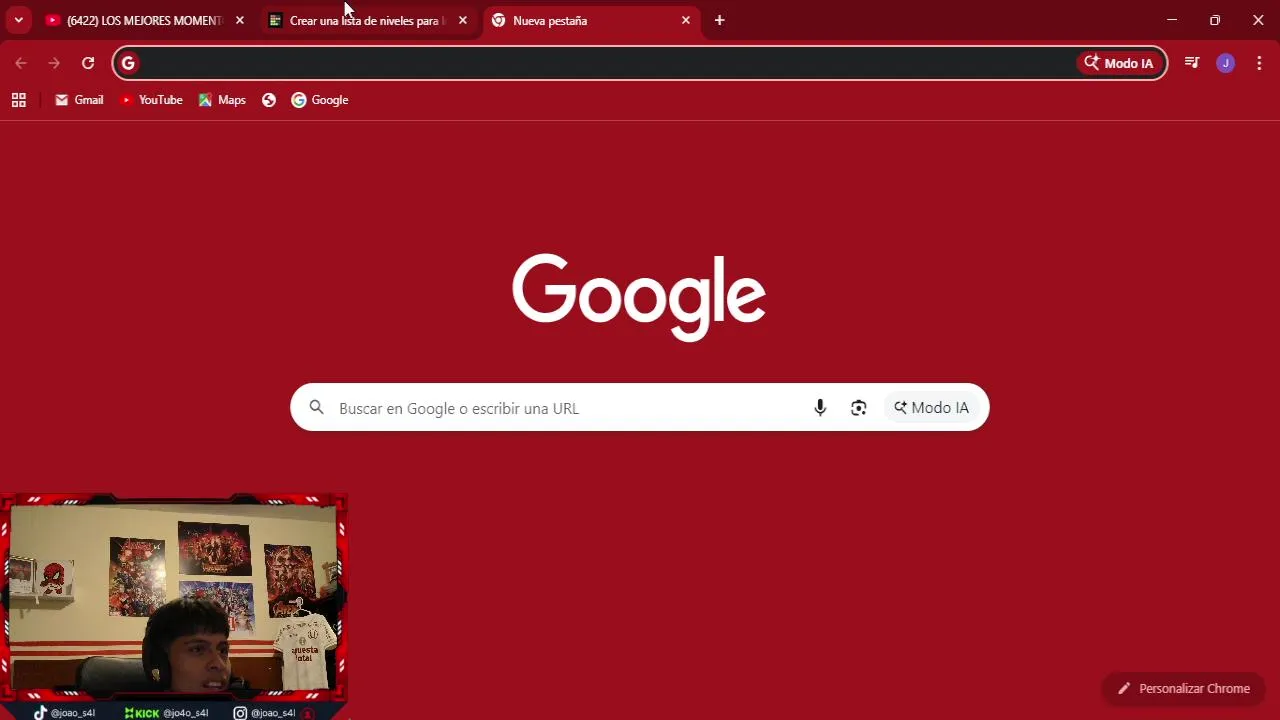Open the media controls icon in toolbar
Image resolution: width=1280 pixels, height=720 pixels.
click(x=1192, y=63)
